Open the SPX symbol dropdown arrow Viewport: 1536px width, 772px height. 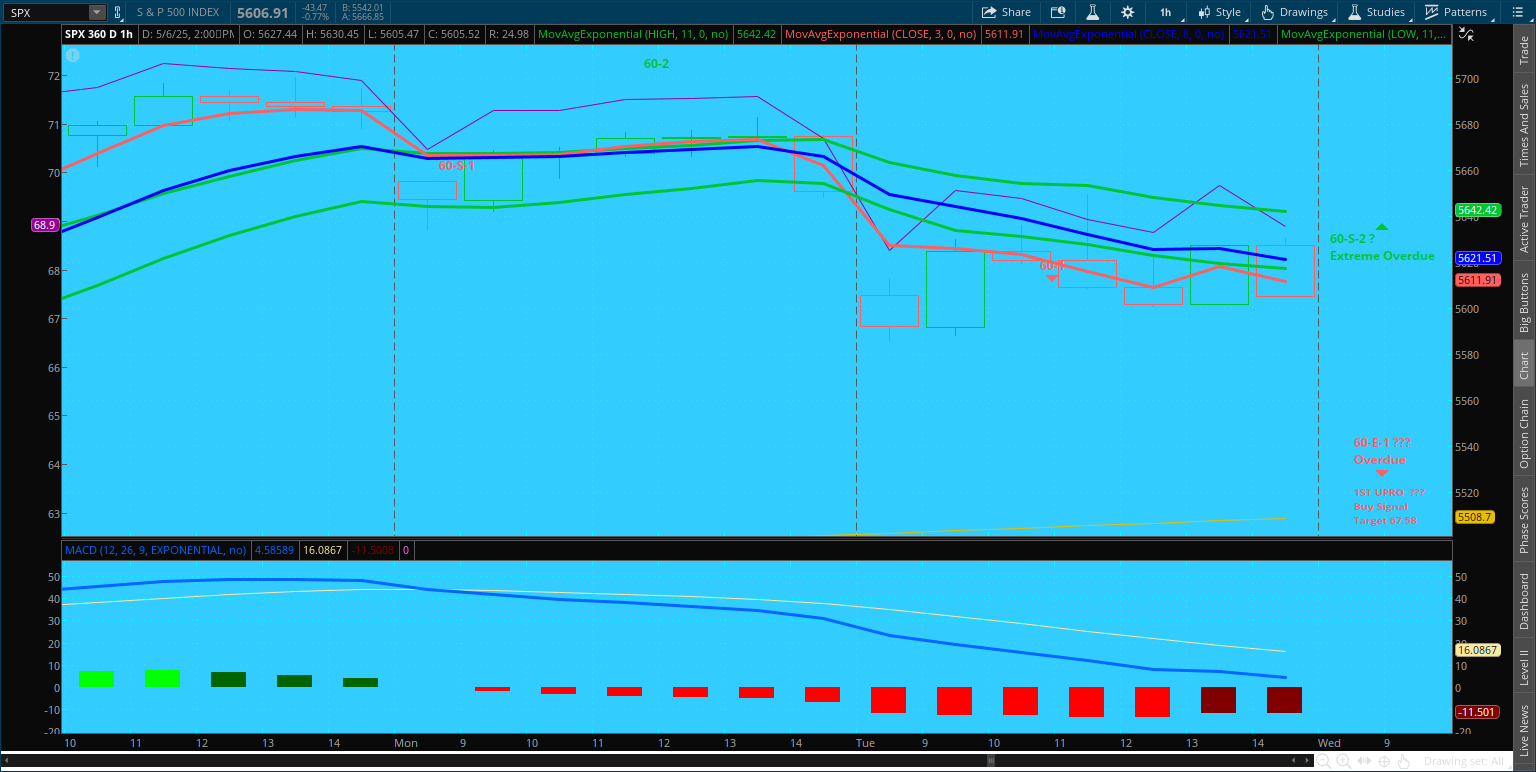[x=96, y=12]
